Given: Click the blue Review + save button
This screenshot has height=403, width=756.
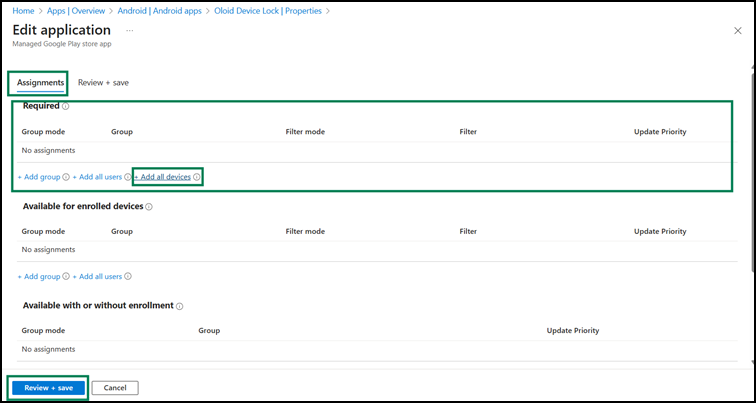Looking at the screenshot, I should (49, 388).
